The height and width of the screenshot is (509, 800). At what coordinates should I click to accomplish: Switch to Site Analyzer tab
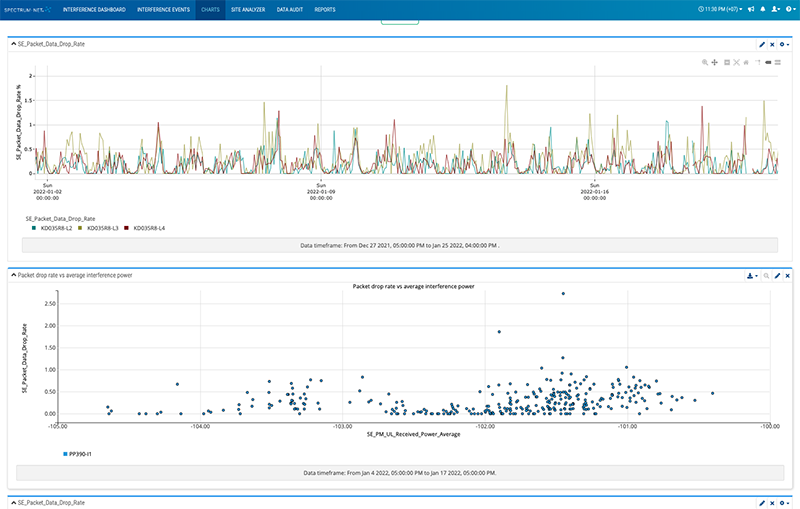[x=248, y=10]
